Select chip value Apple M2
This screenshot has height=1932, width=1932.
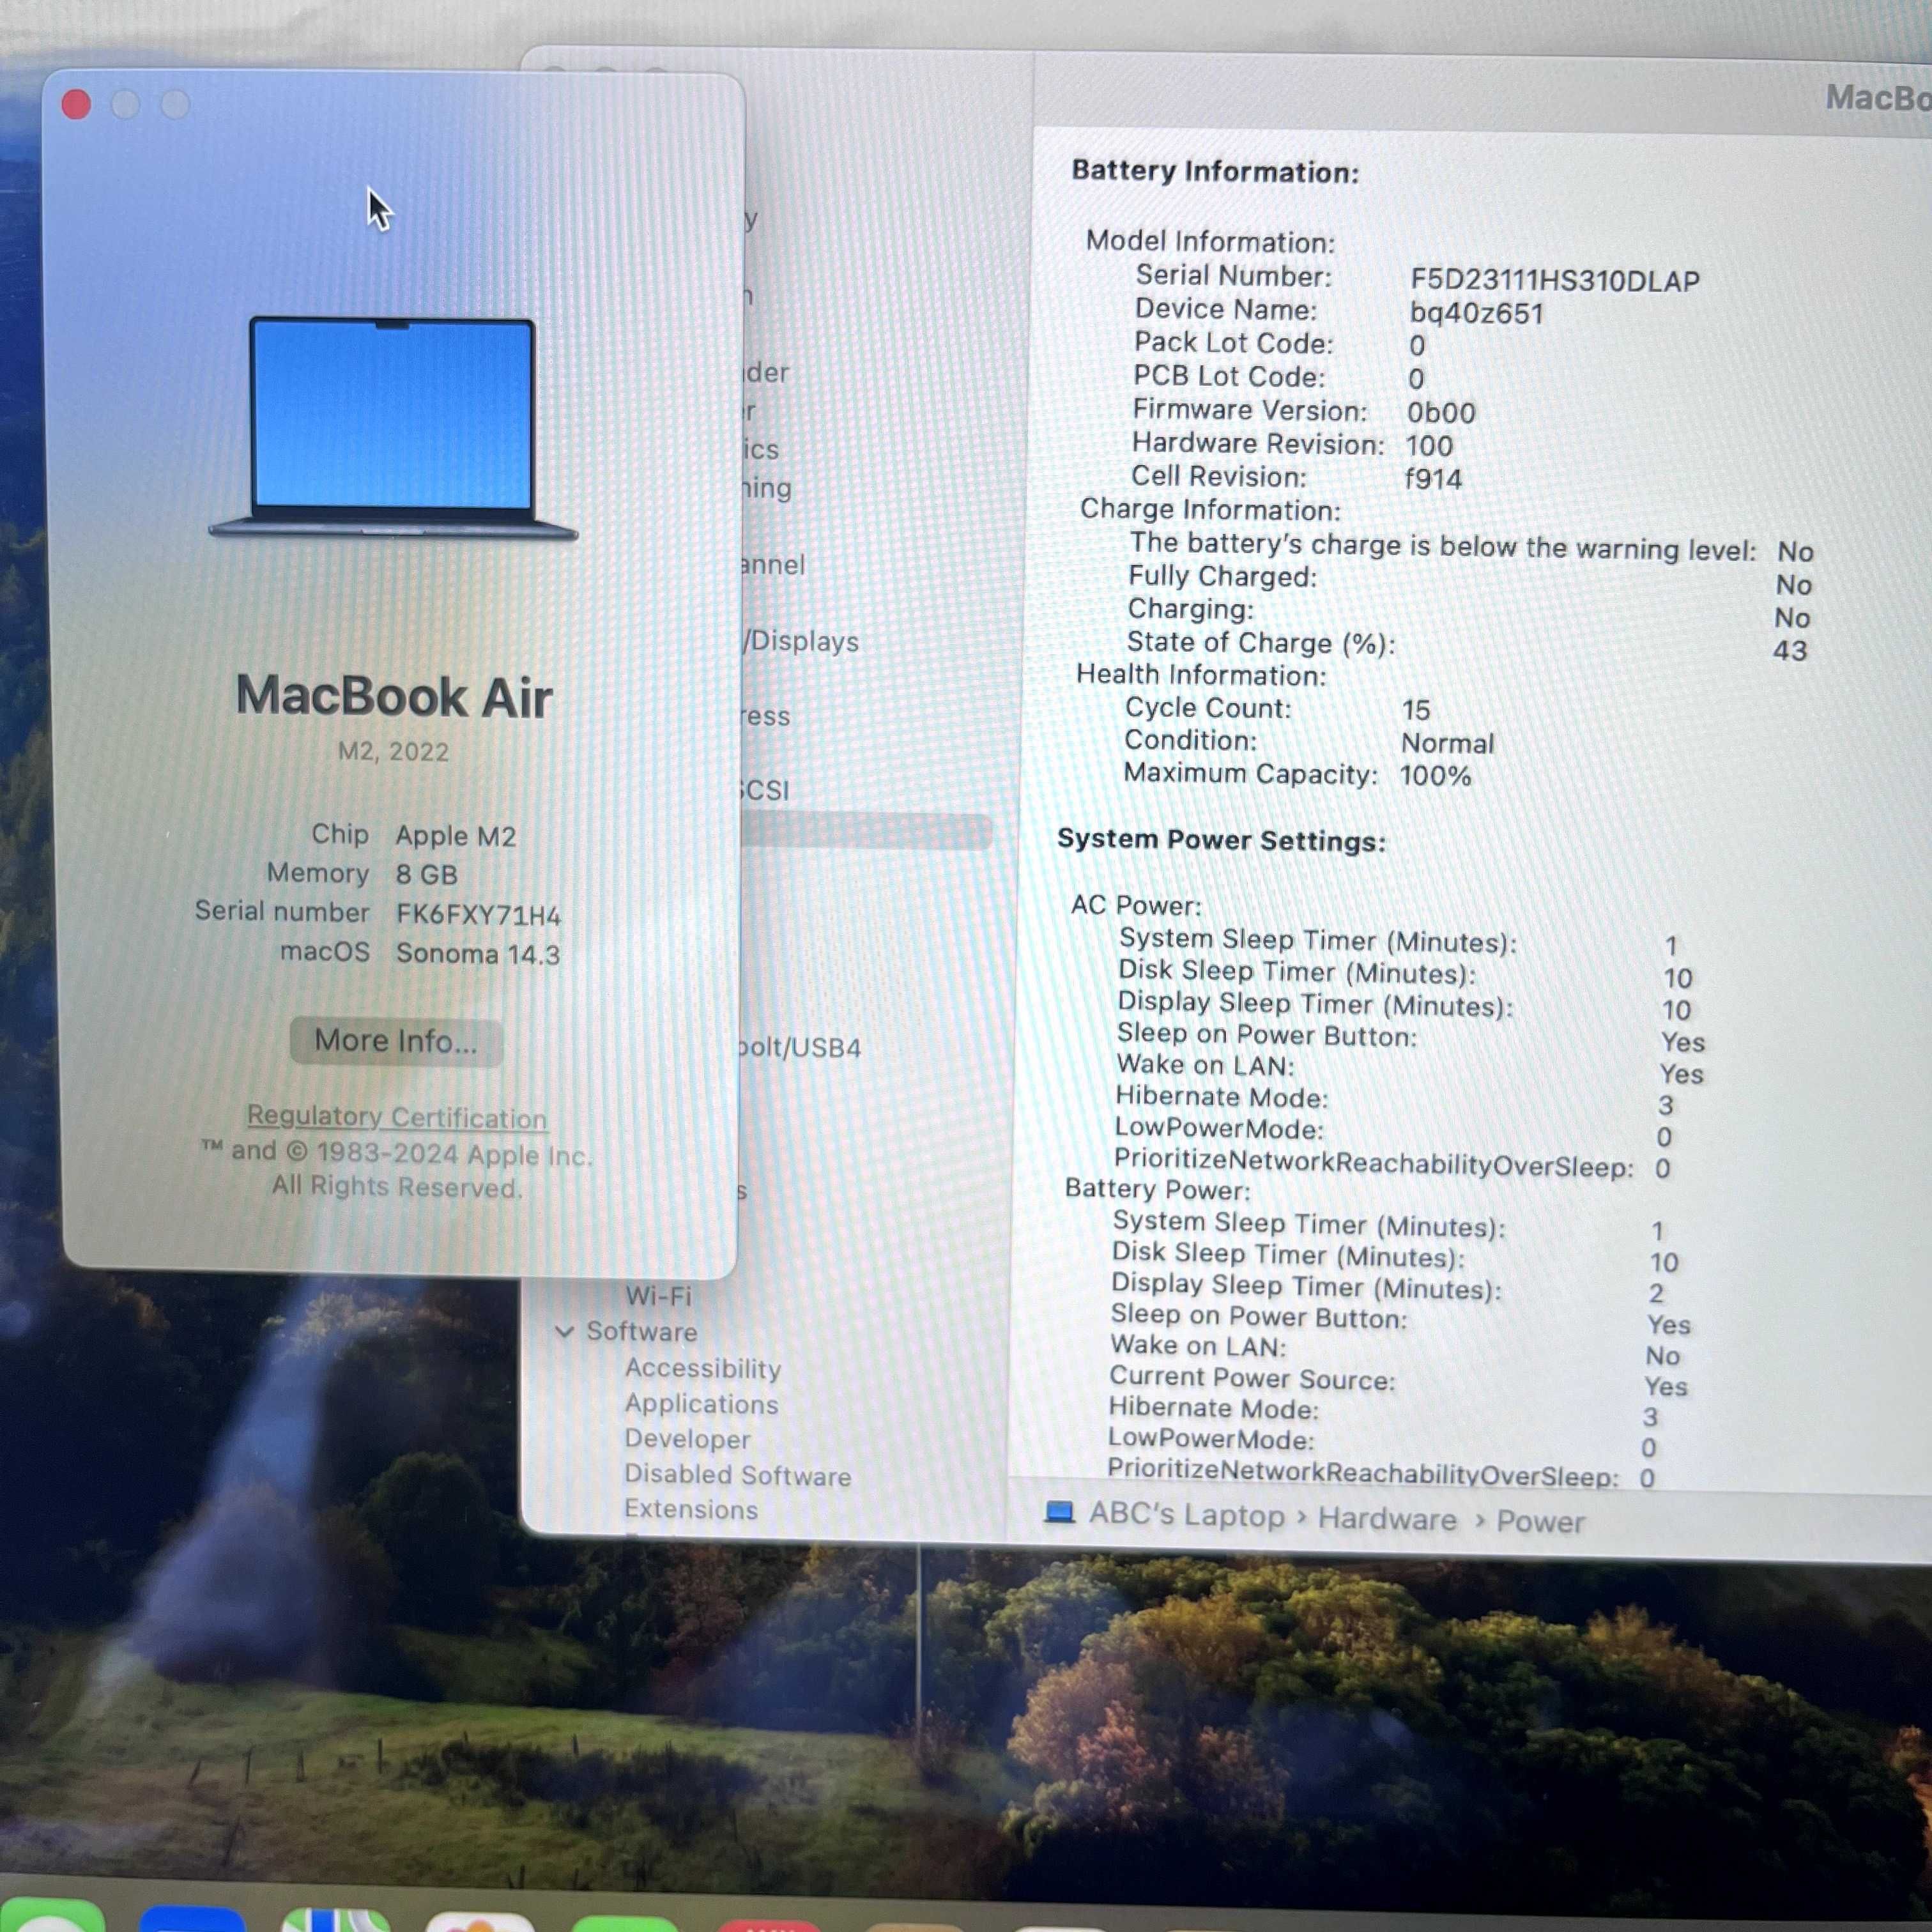pos(456,836)
